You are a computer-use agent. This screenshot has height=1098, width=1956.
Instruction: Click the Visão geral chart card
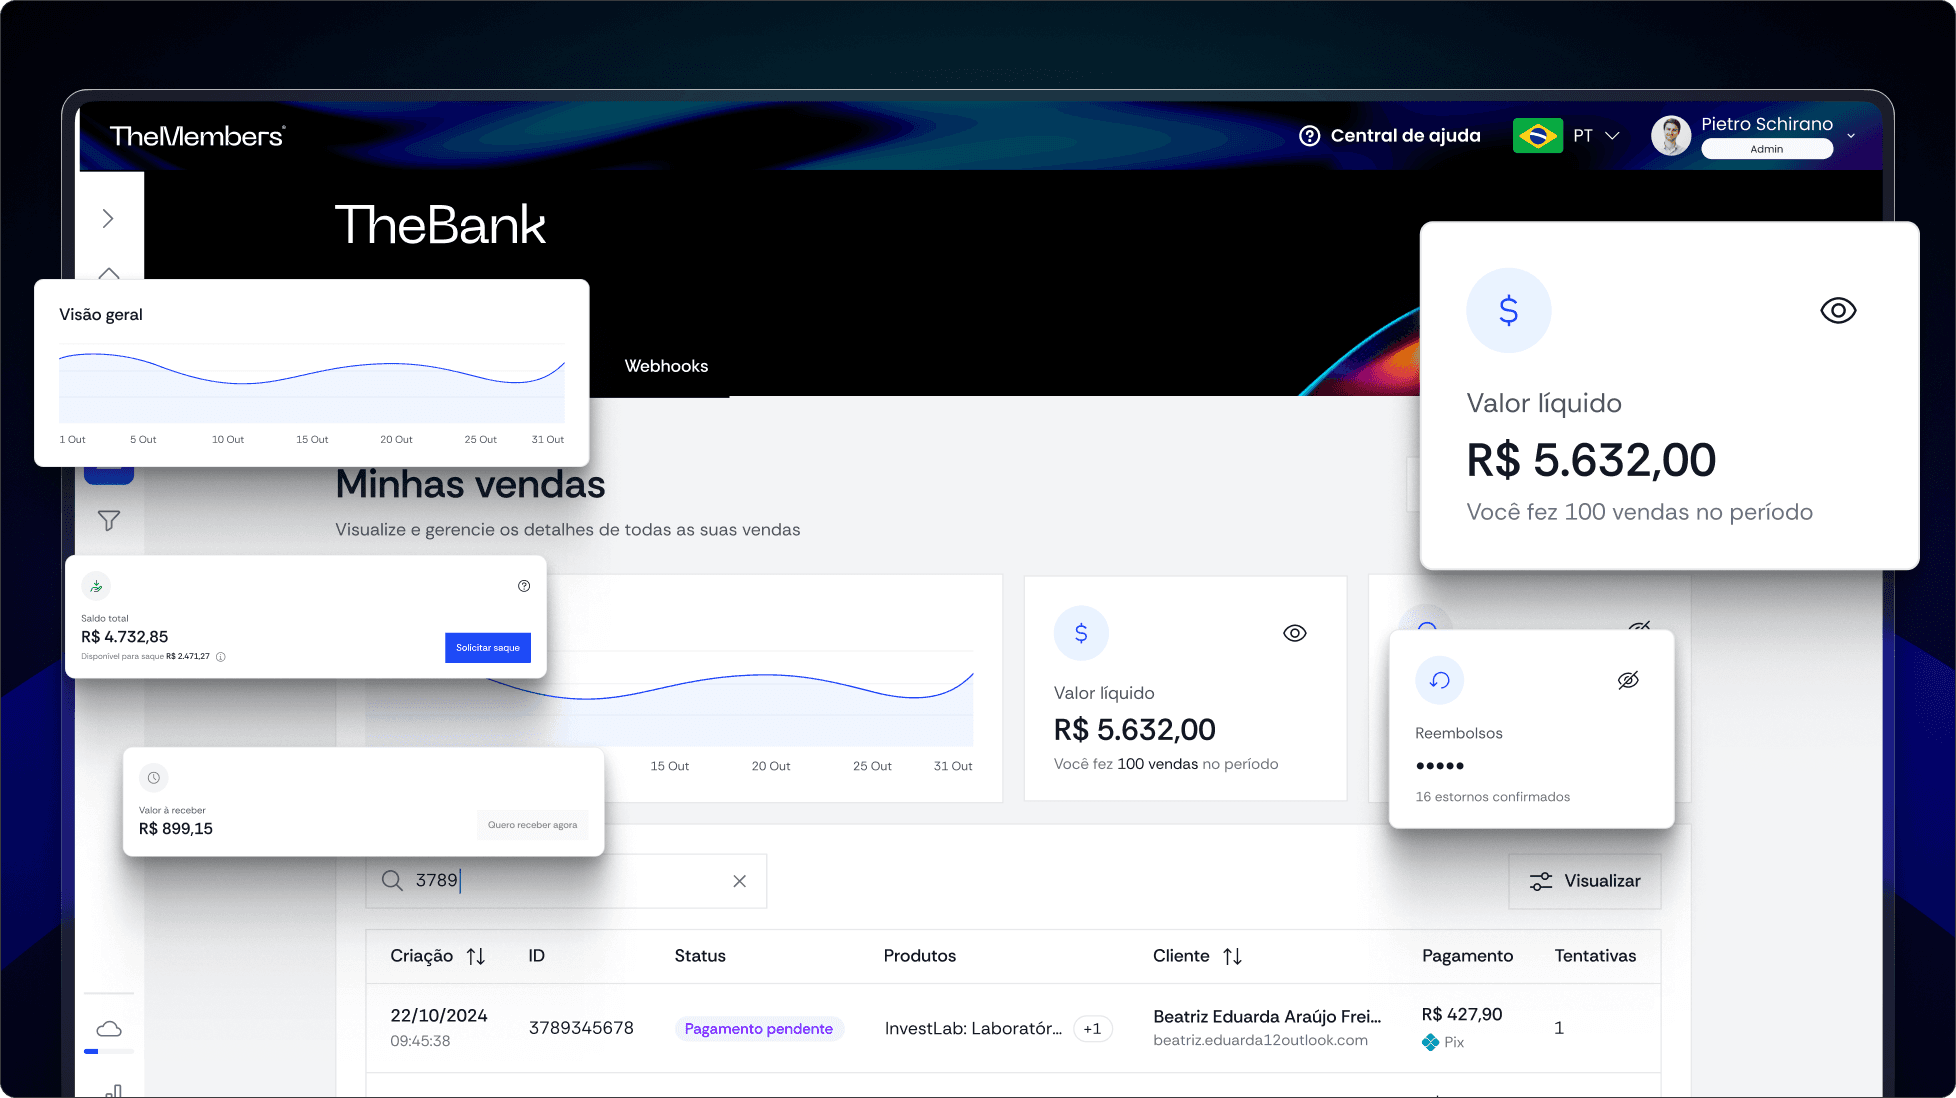(x=312, y=373)
